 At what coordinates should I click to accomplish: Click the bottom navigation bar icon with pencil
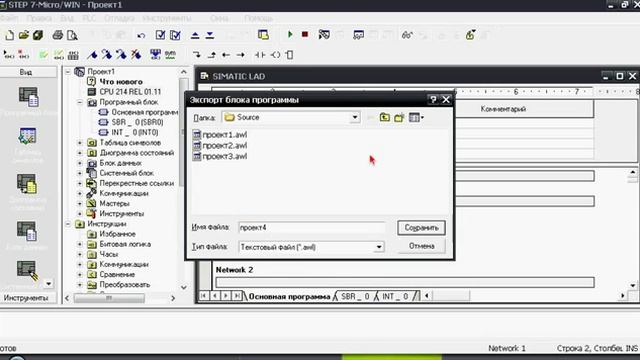(x=28, y=271)
